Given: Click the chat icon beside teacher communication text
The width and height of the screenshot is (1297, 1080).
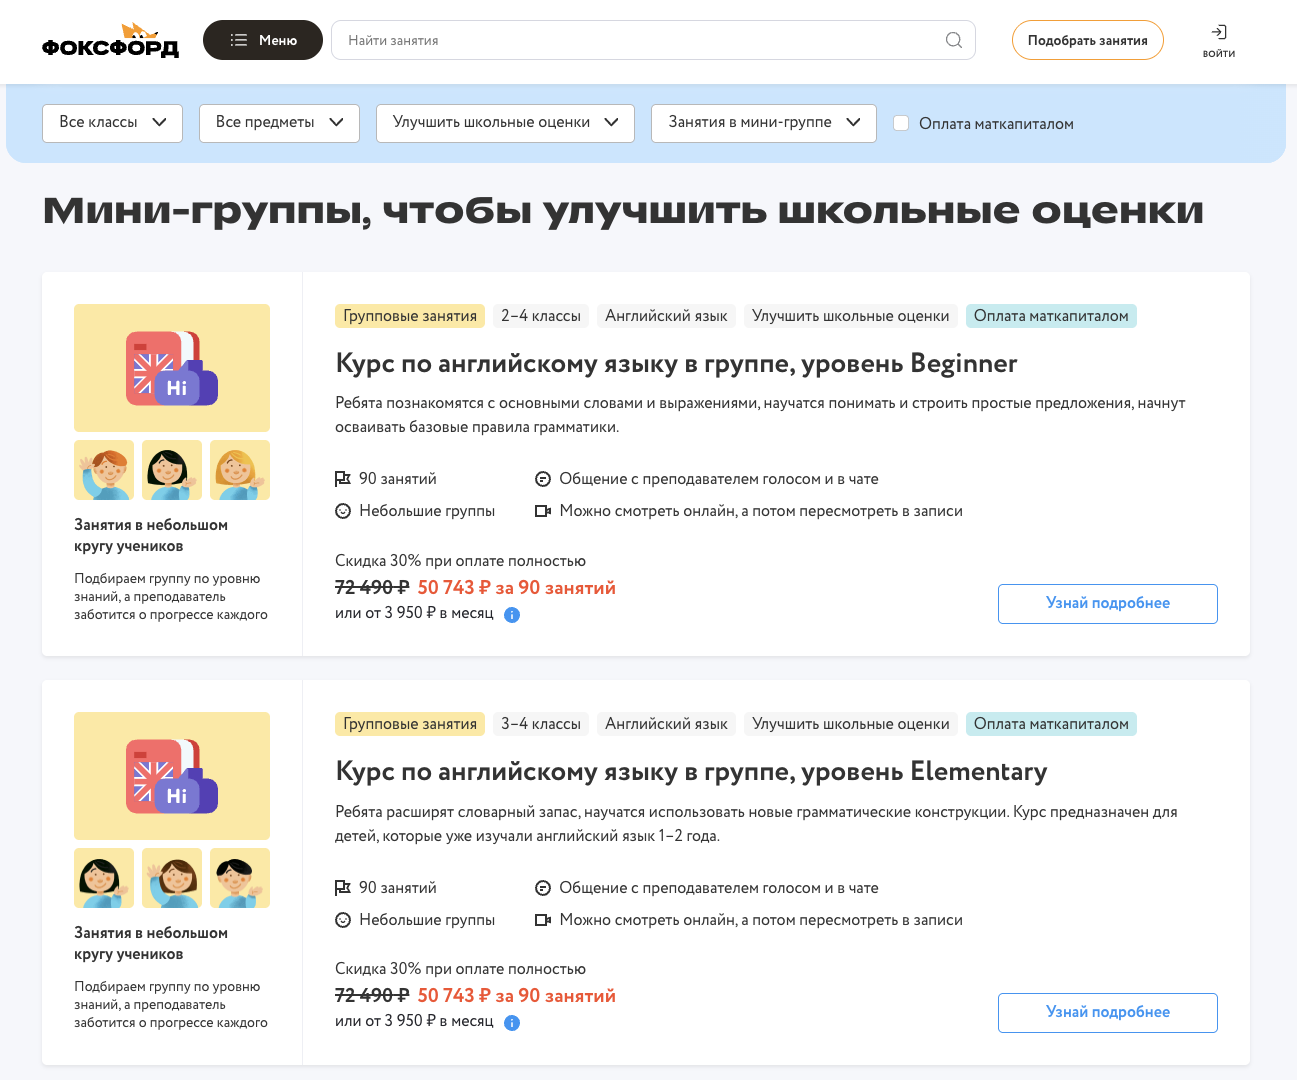Looking at the screenshot, I should tap(543, 478).
